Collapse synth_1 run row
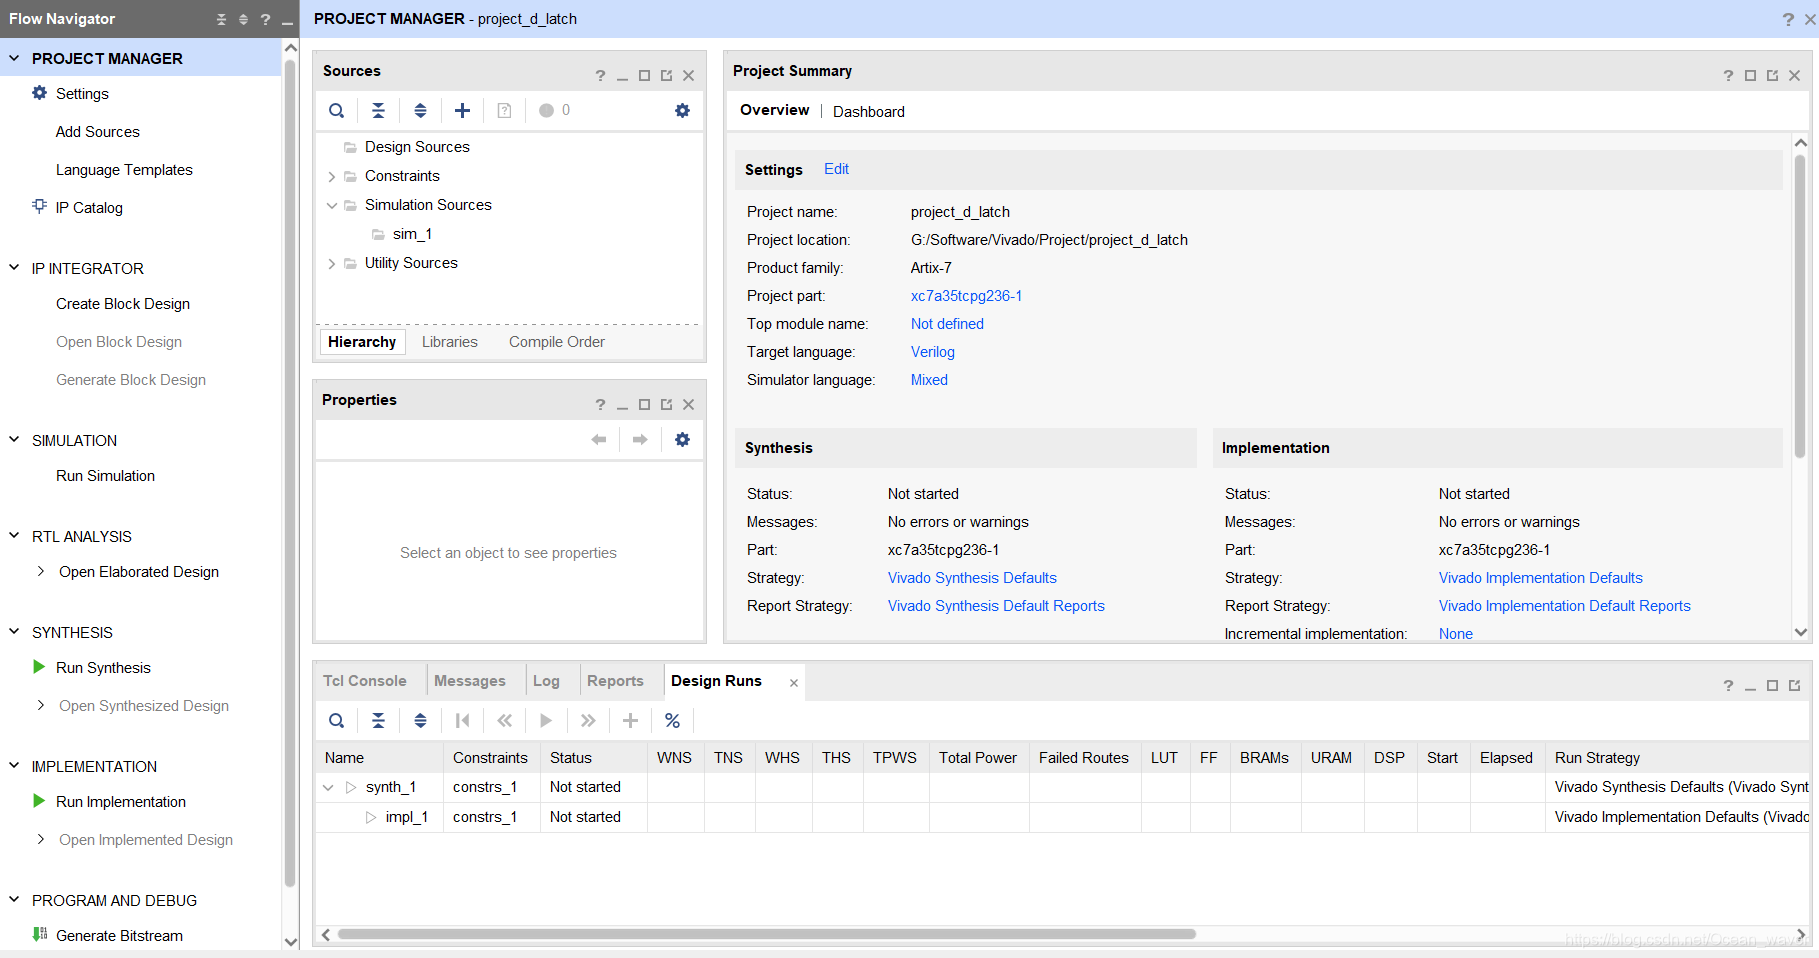This screenshot has width=1819, height=958. pyautogui.click(x=328, y=788)
